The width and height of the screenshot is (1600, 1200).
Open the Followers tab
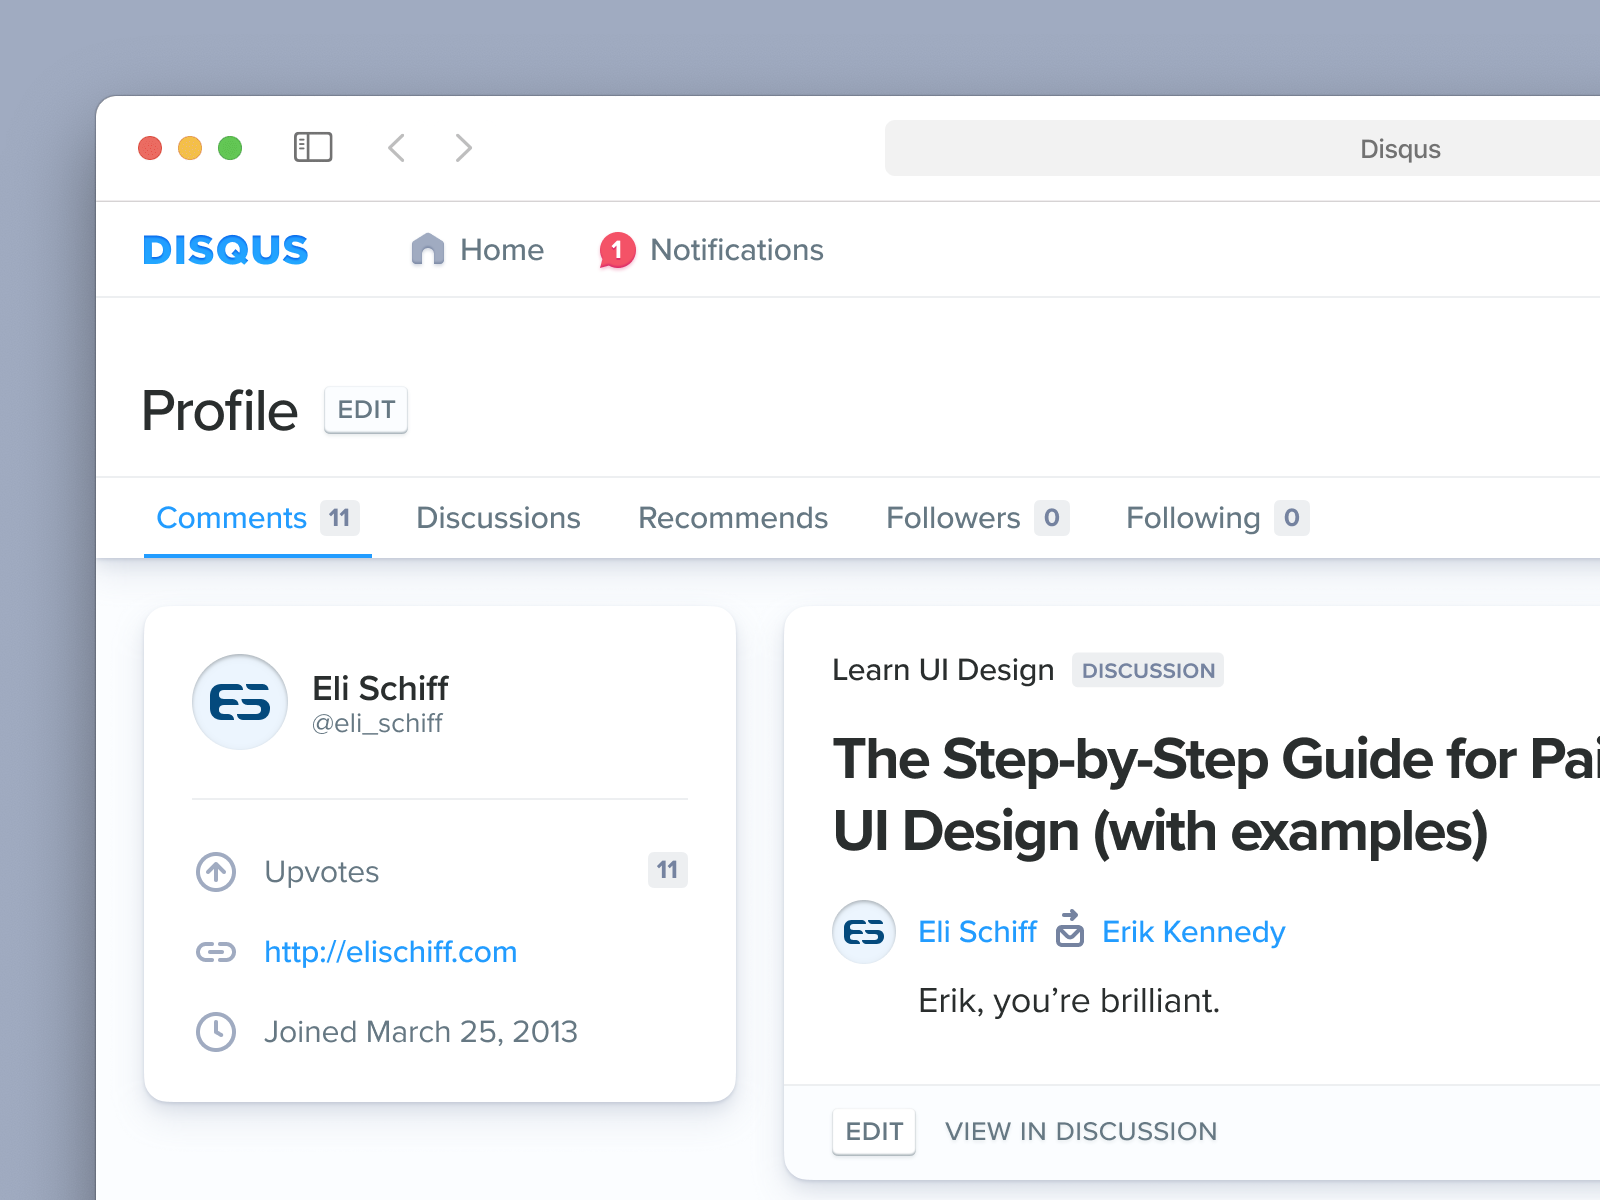pyautogui.click(x=953, y=517)
